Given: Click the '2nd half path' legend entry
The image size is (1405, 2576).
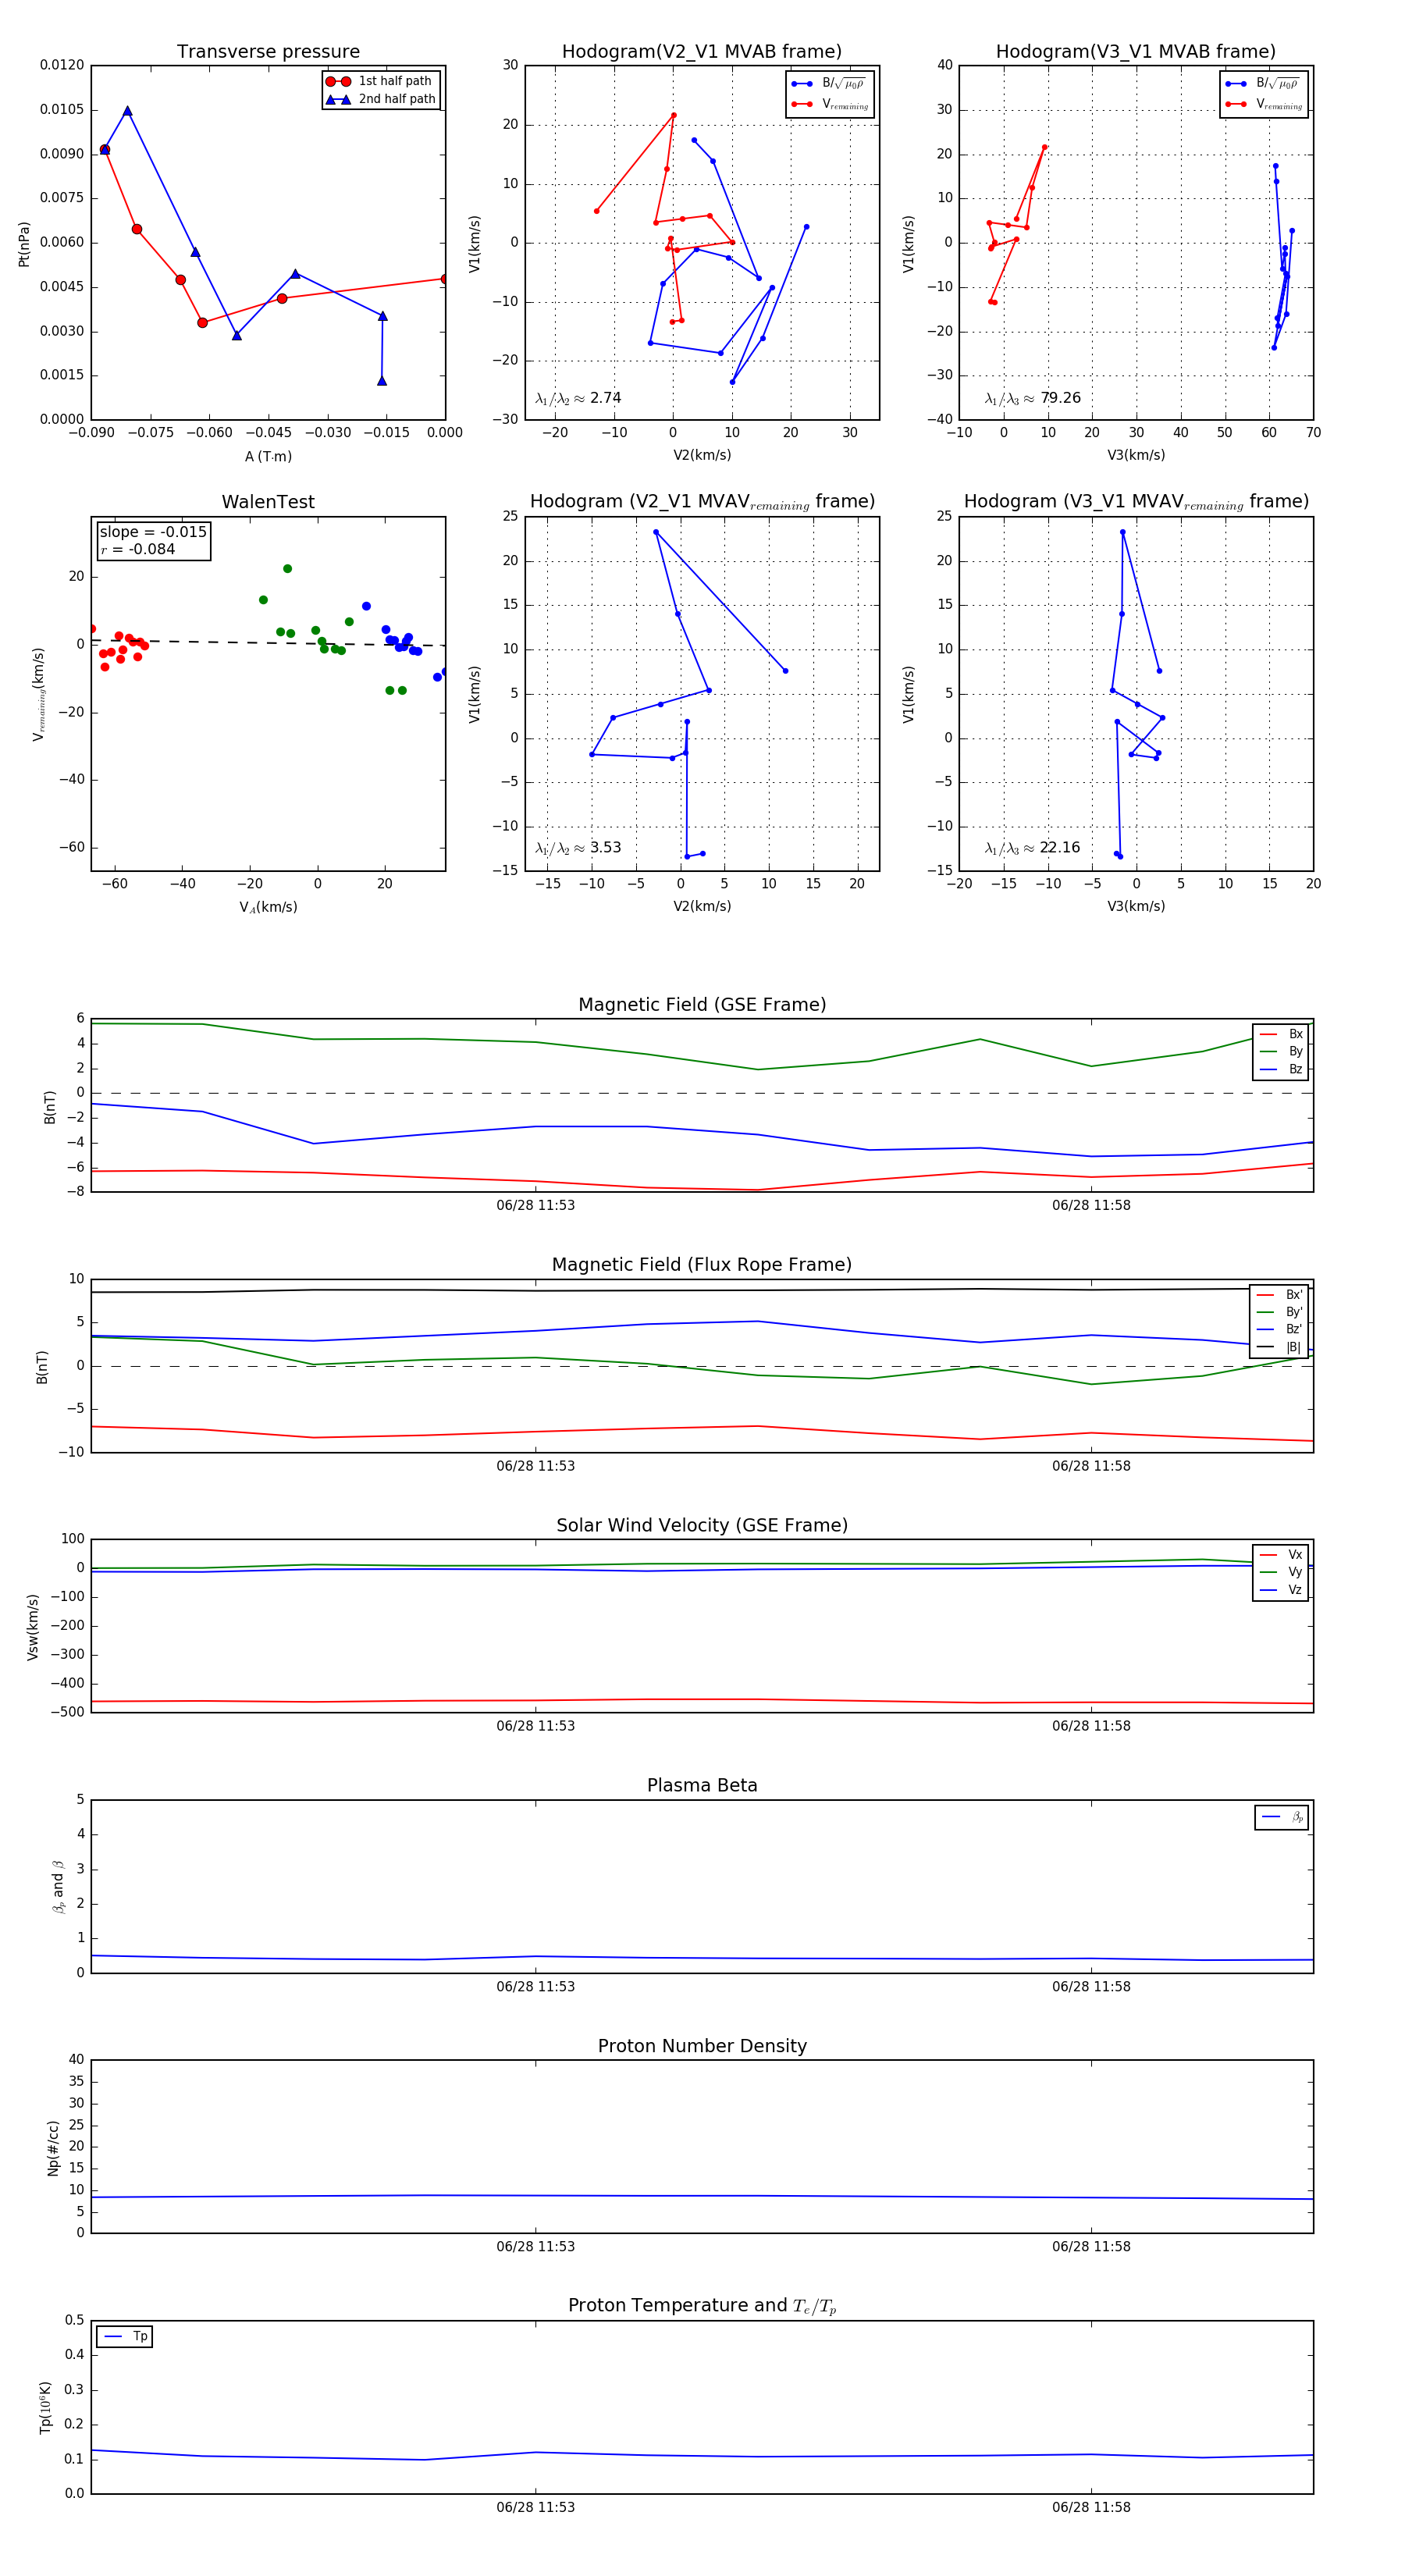Looking at the screenshot, I should tap(381, 99).
